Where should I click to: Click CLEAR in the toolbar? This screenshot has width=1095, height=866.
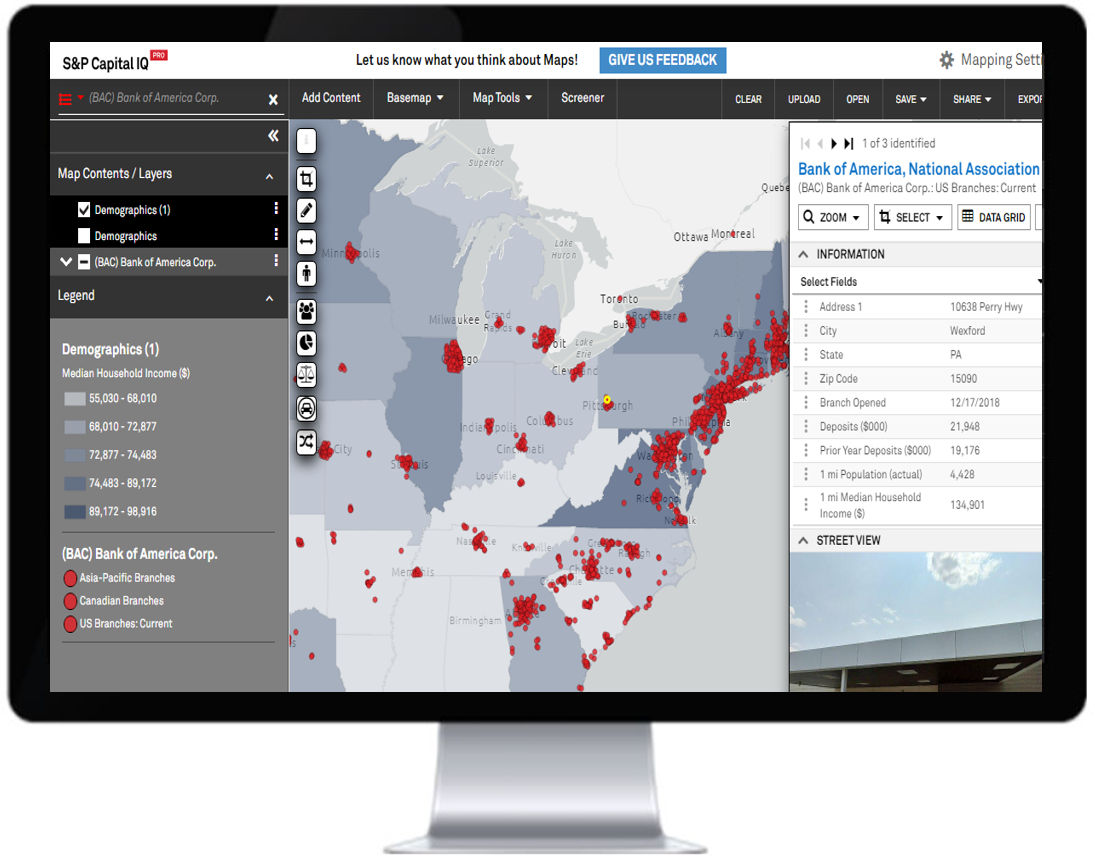[748, 99]
